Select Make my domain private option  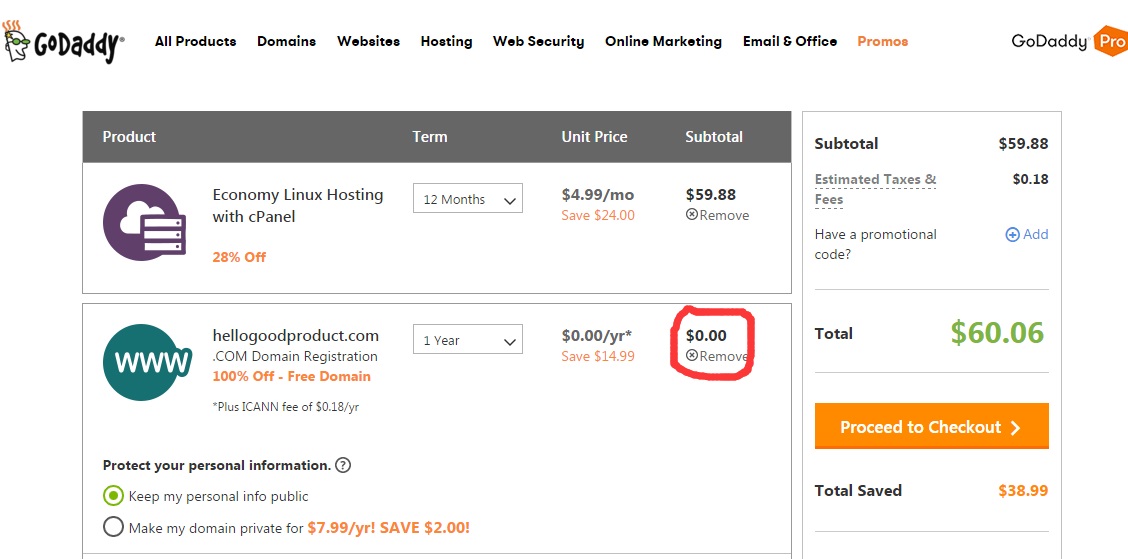(113, 527)
